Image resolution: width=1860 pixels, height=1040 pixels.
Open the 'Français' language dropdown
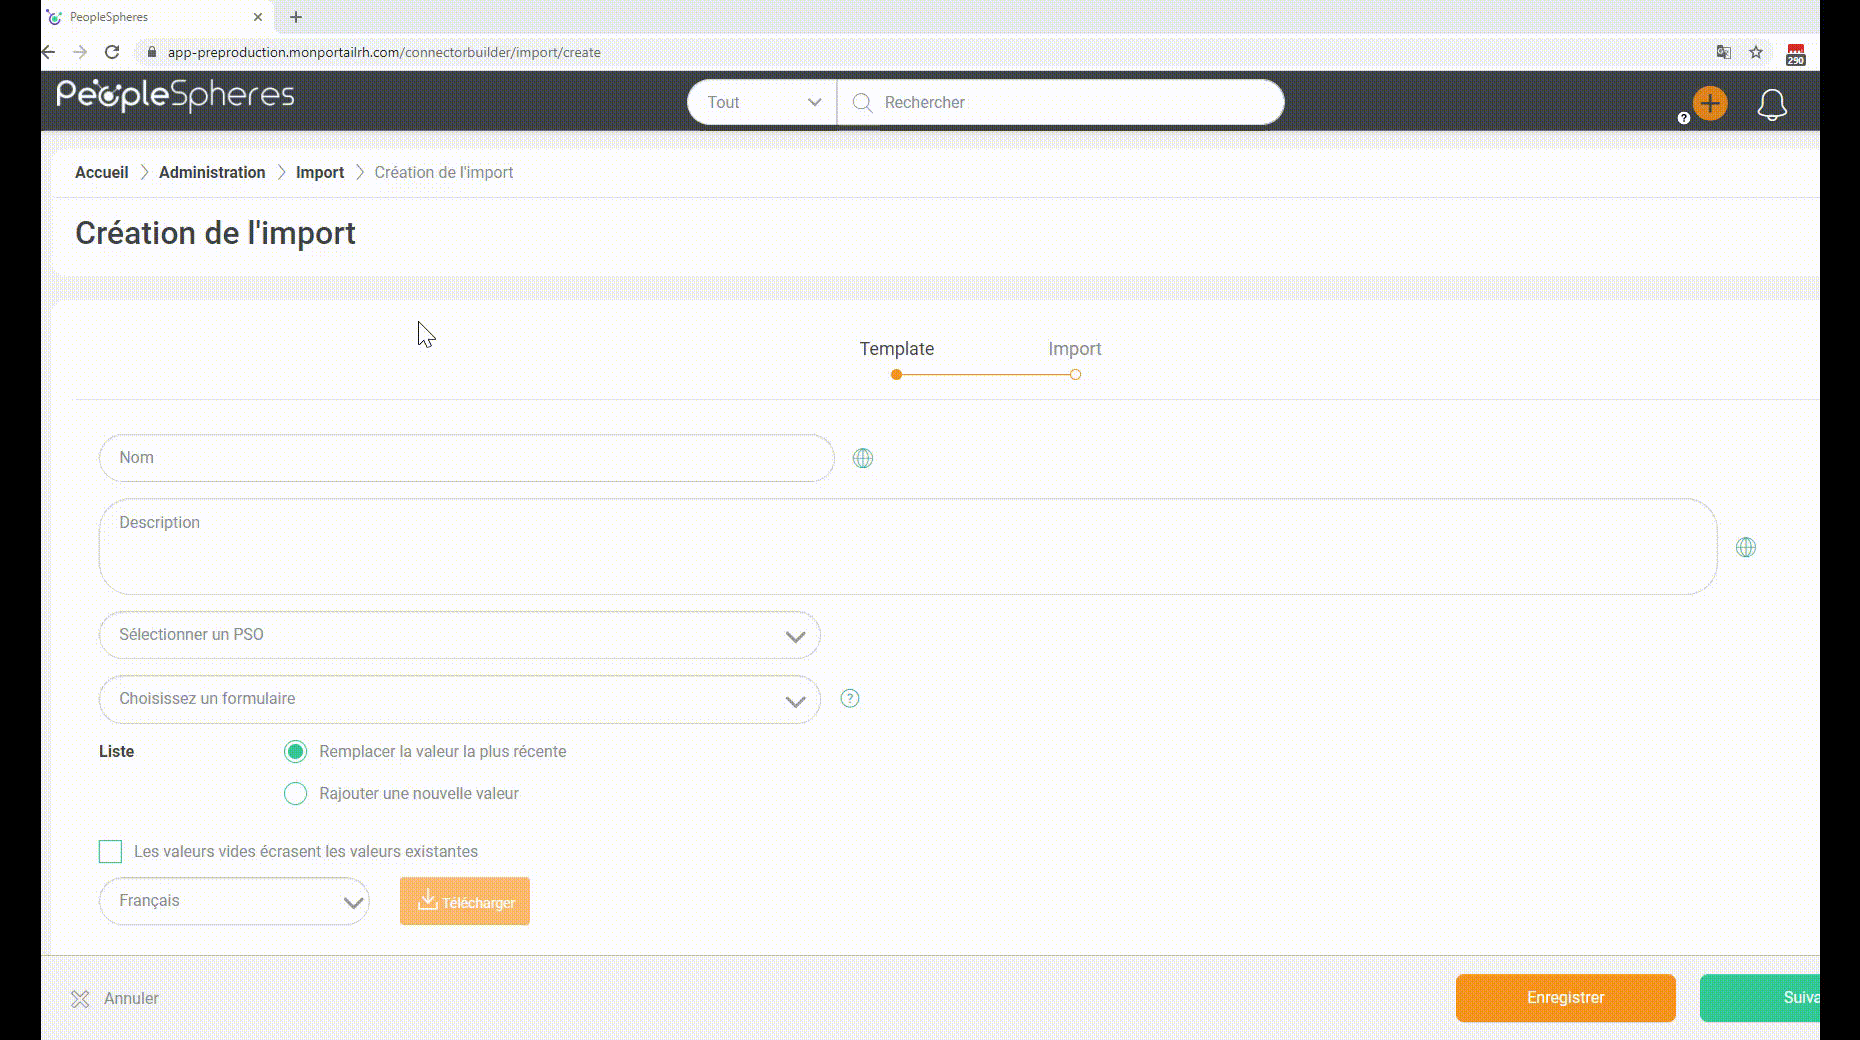[x=234, y=901]
